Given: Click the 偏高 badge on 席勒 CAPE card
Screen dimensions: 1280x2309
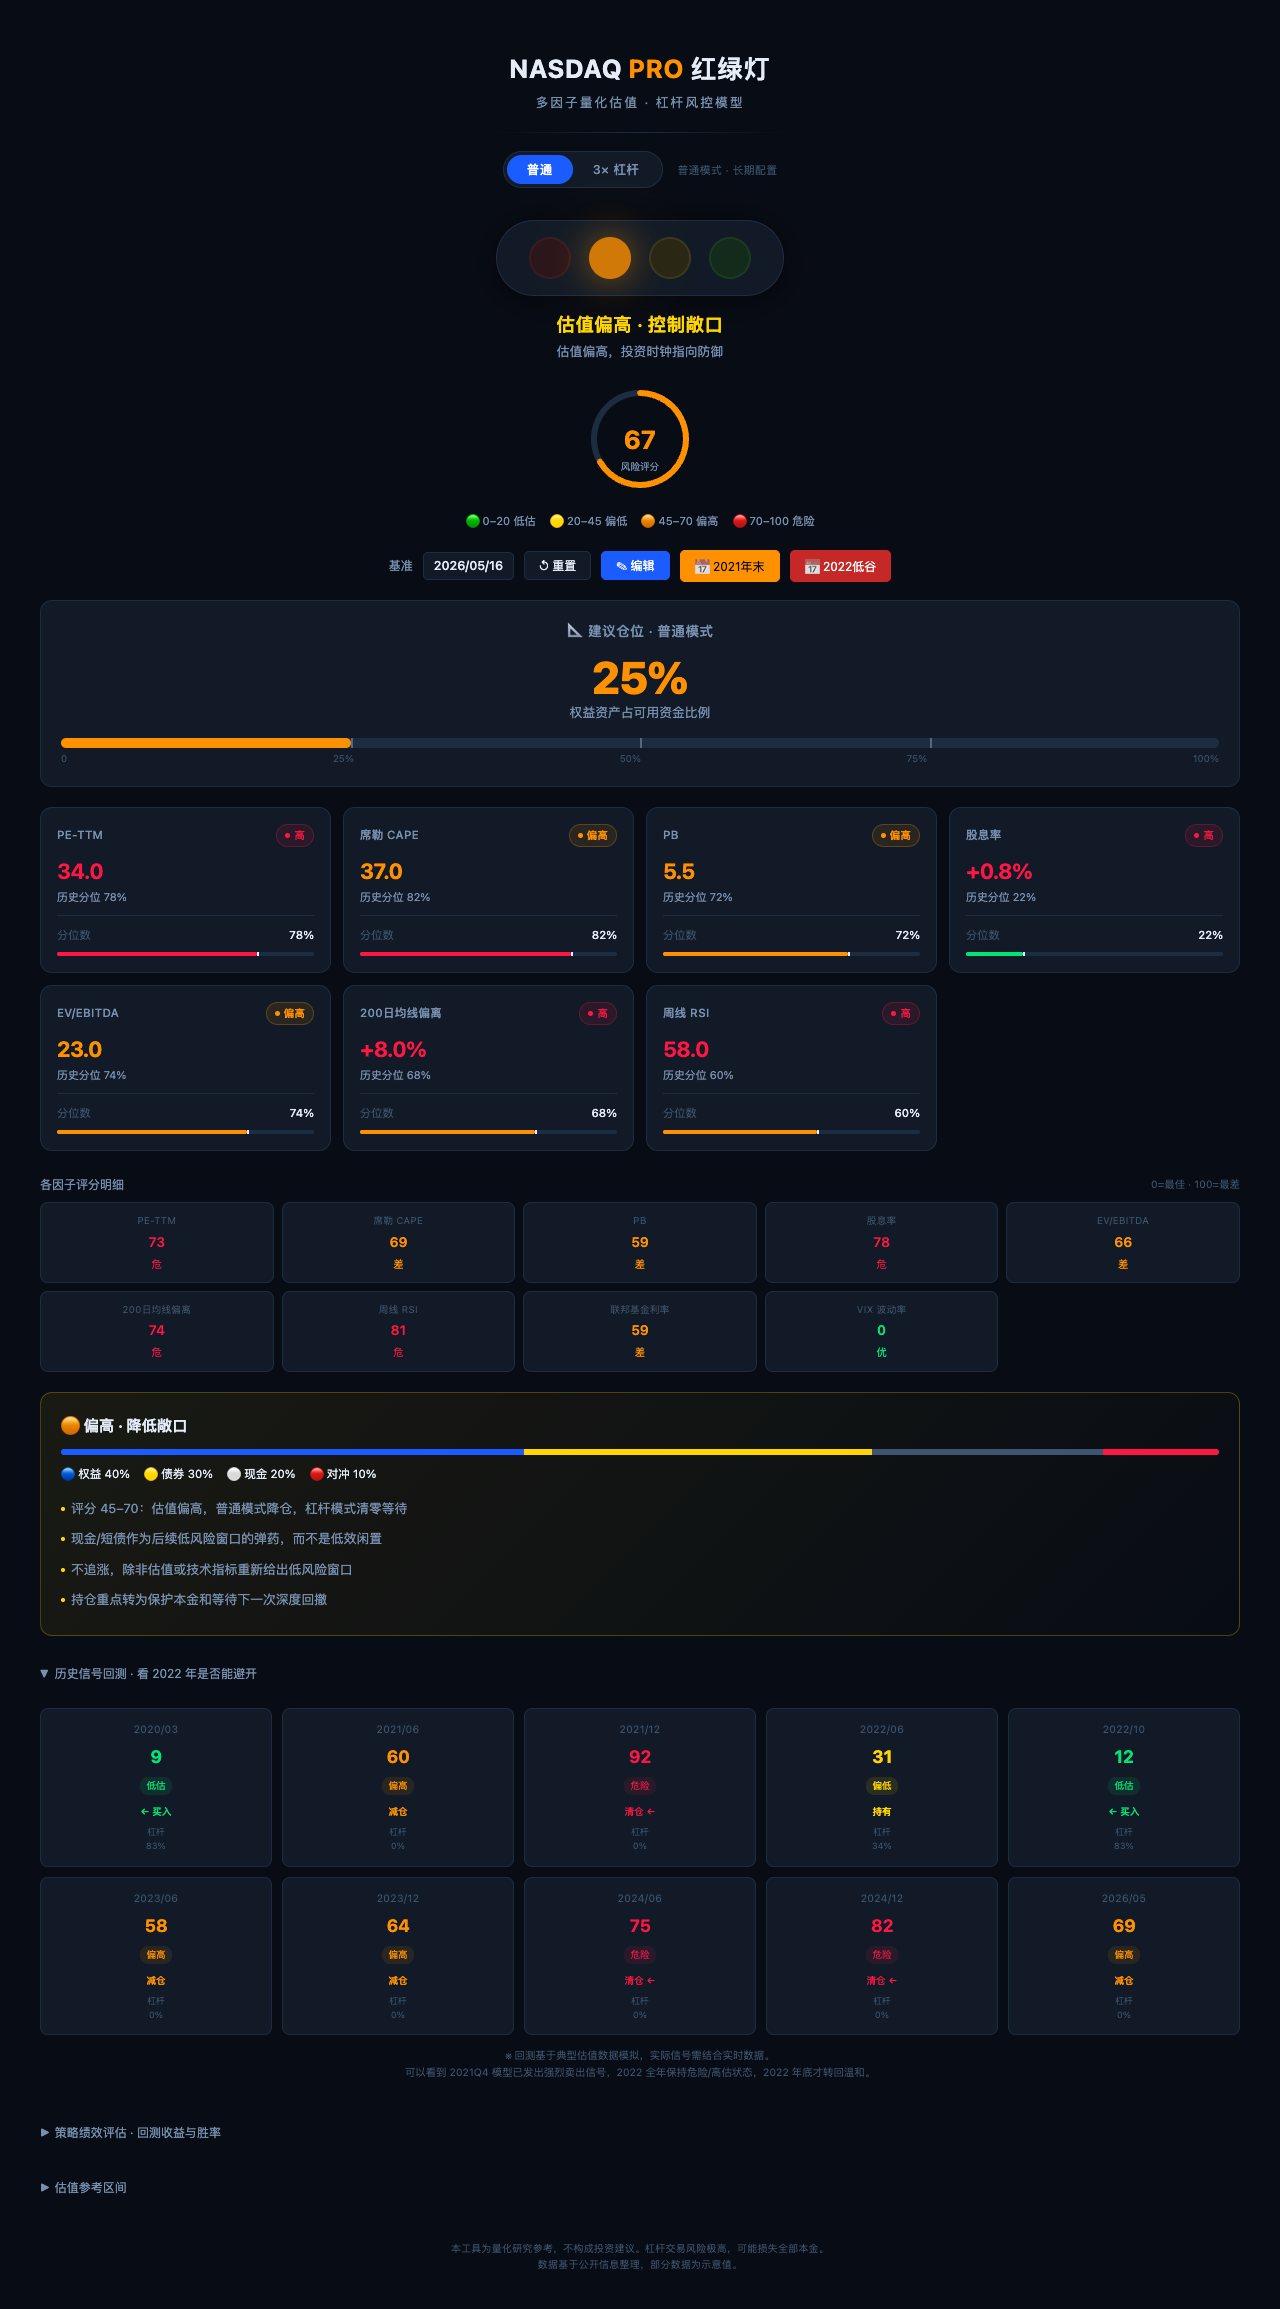Looking at the screenshot, I should (593, 836).
